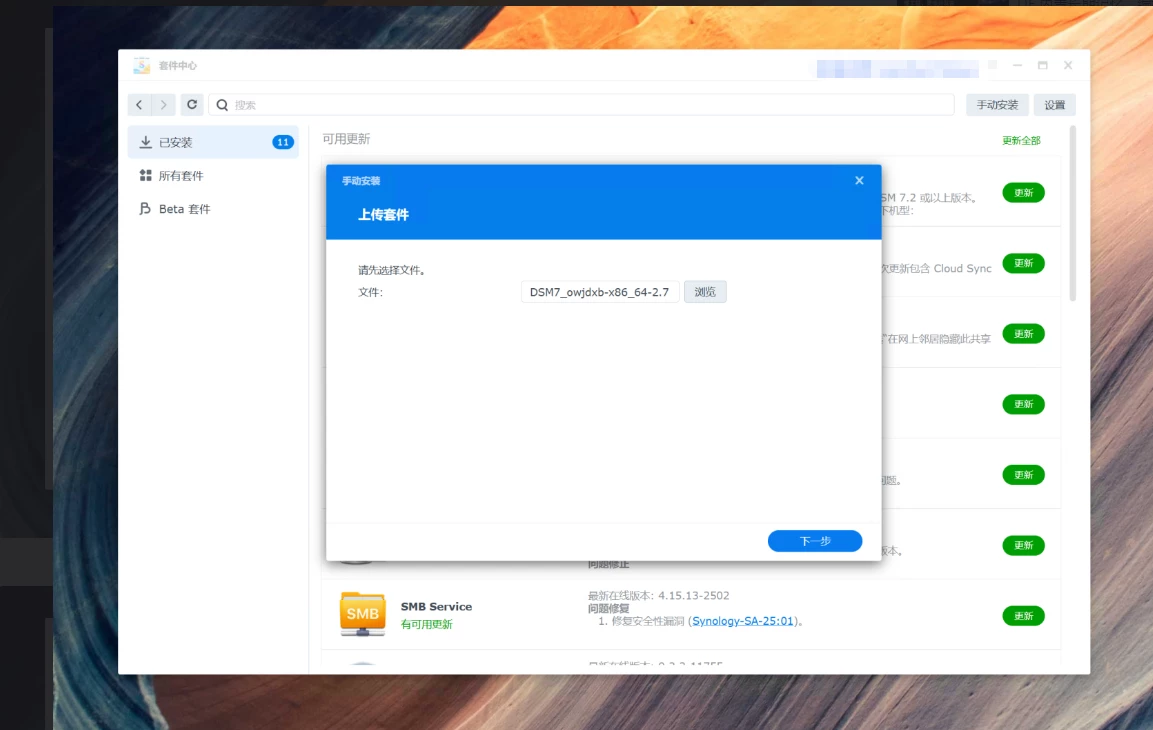The width and height of the screenshot is (1153, 730).
Task: Open 手动安装 in the toolbar
Action: coord(996,105)
